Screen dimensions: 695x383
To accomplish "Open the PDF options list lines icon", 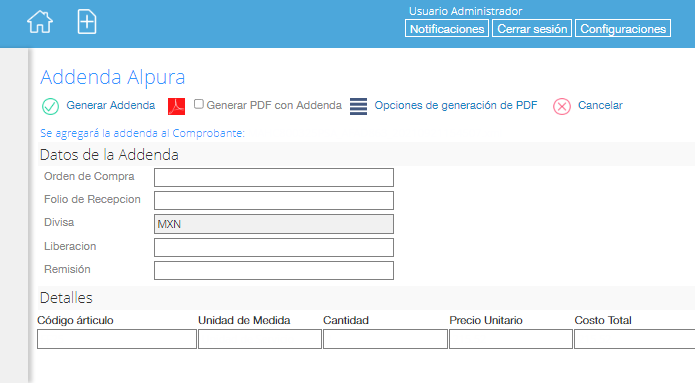I will pyautogui.click(x=358, y=106).
